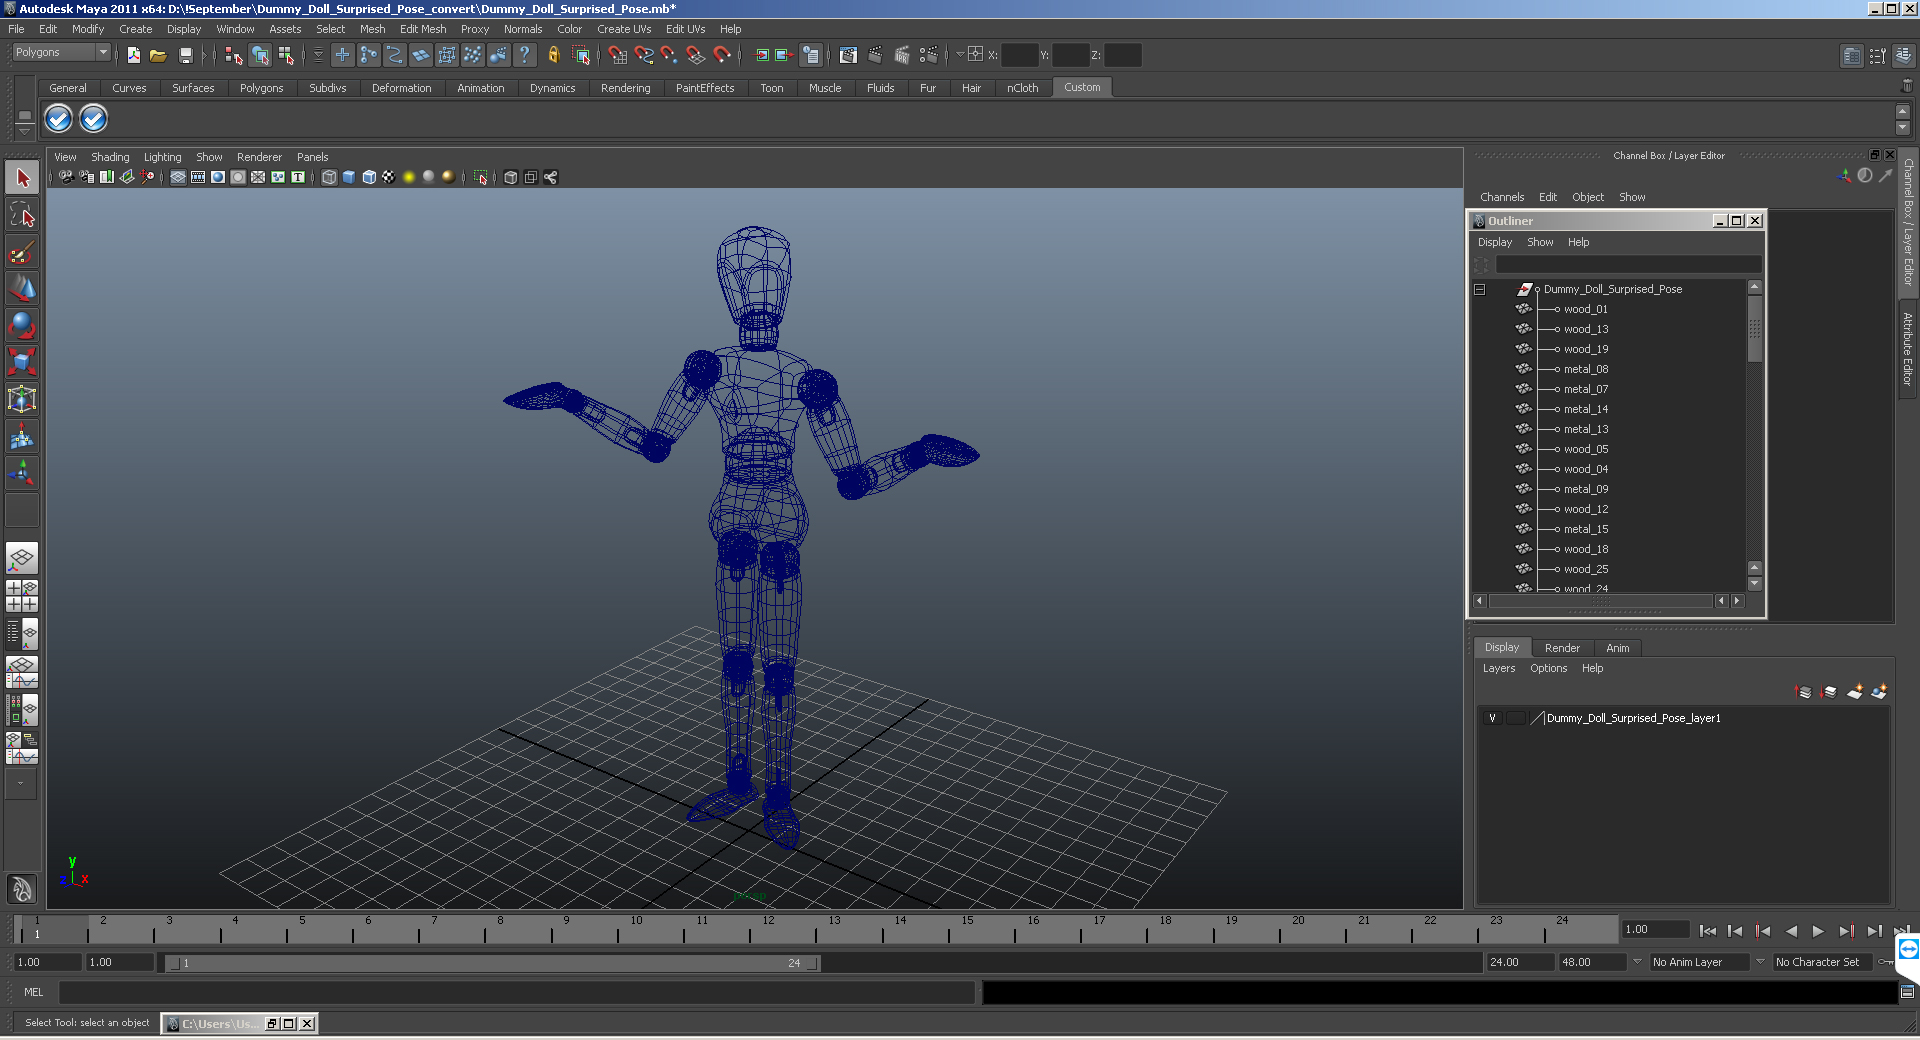
Task: Toggle wireframe shading cube icon
Action: (x=329, y=177)
